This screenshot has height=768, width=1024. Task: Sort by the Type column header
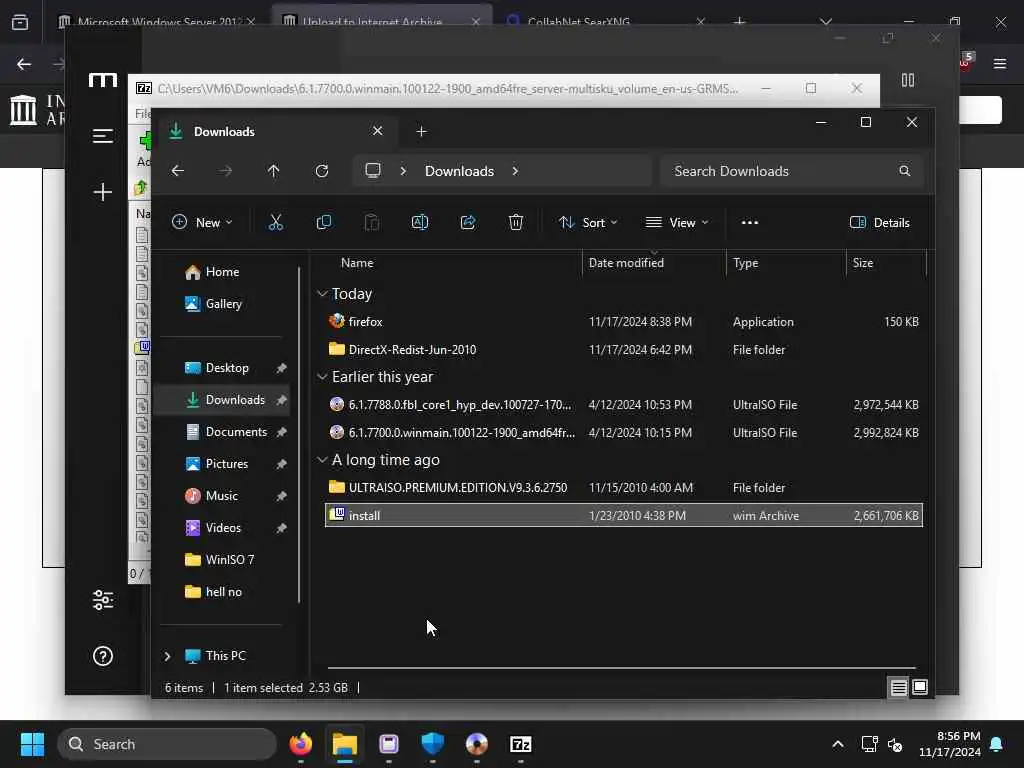point(786,263)
